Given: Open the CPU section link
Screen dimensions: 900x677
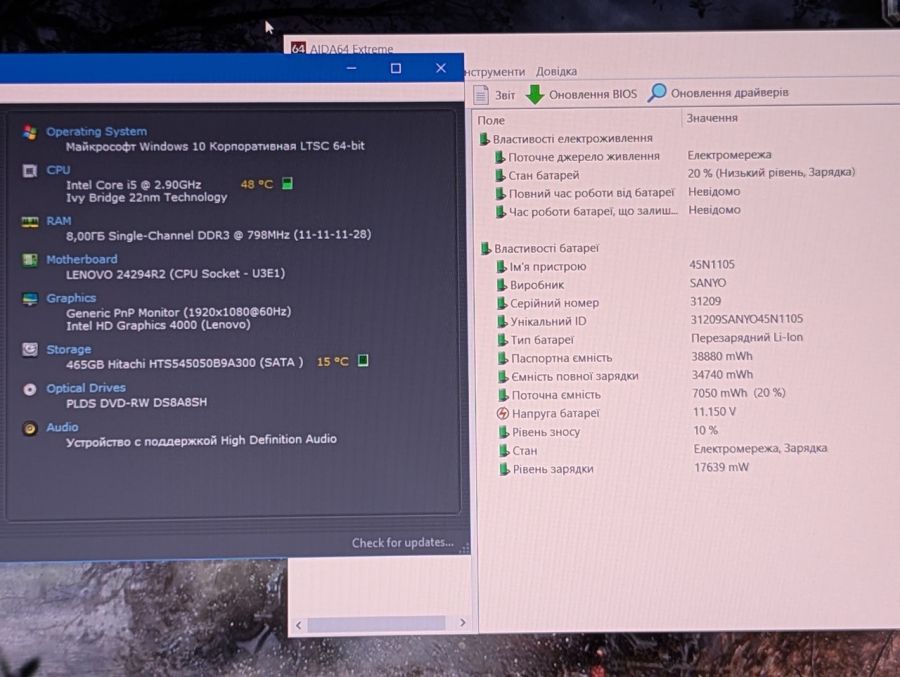Looking at the screenshot, I should (58, 170).
